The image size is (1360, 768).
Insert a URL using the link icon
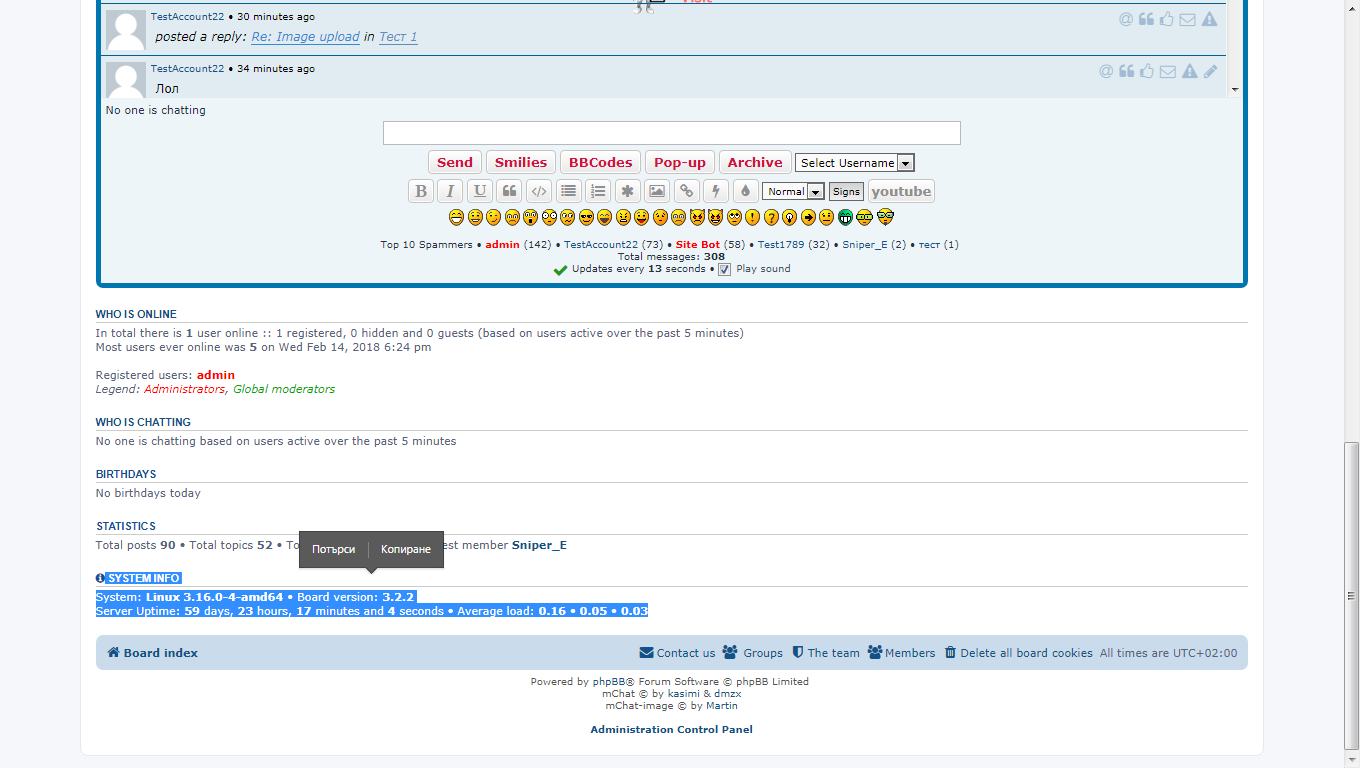click(686, 191)
